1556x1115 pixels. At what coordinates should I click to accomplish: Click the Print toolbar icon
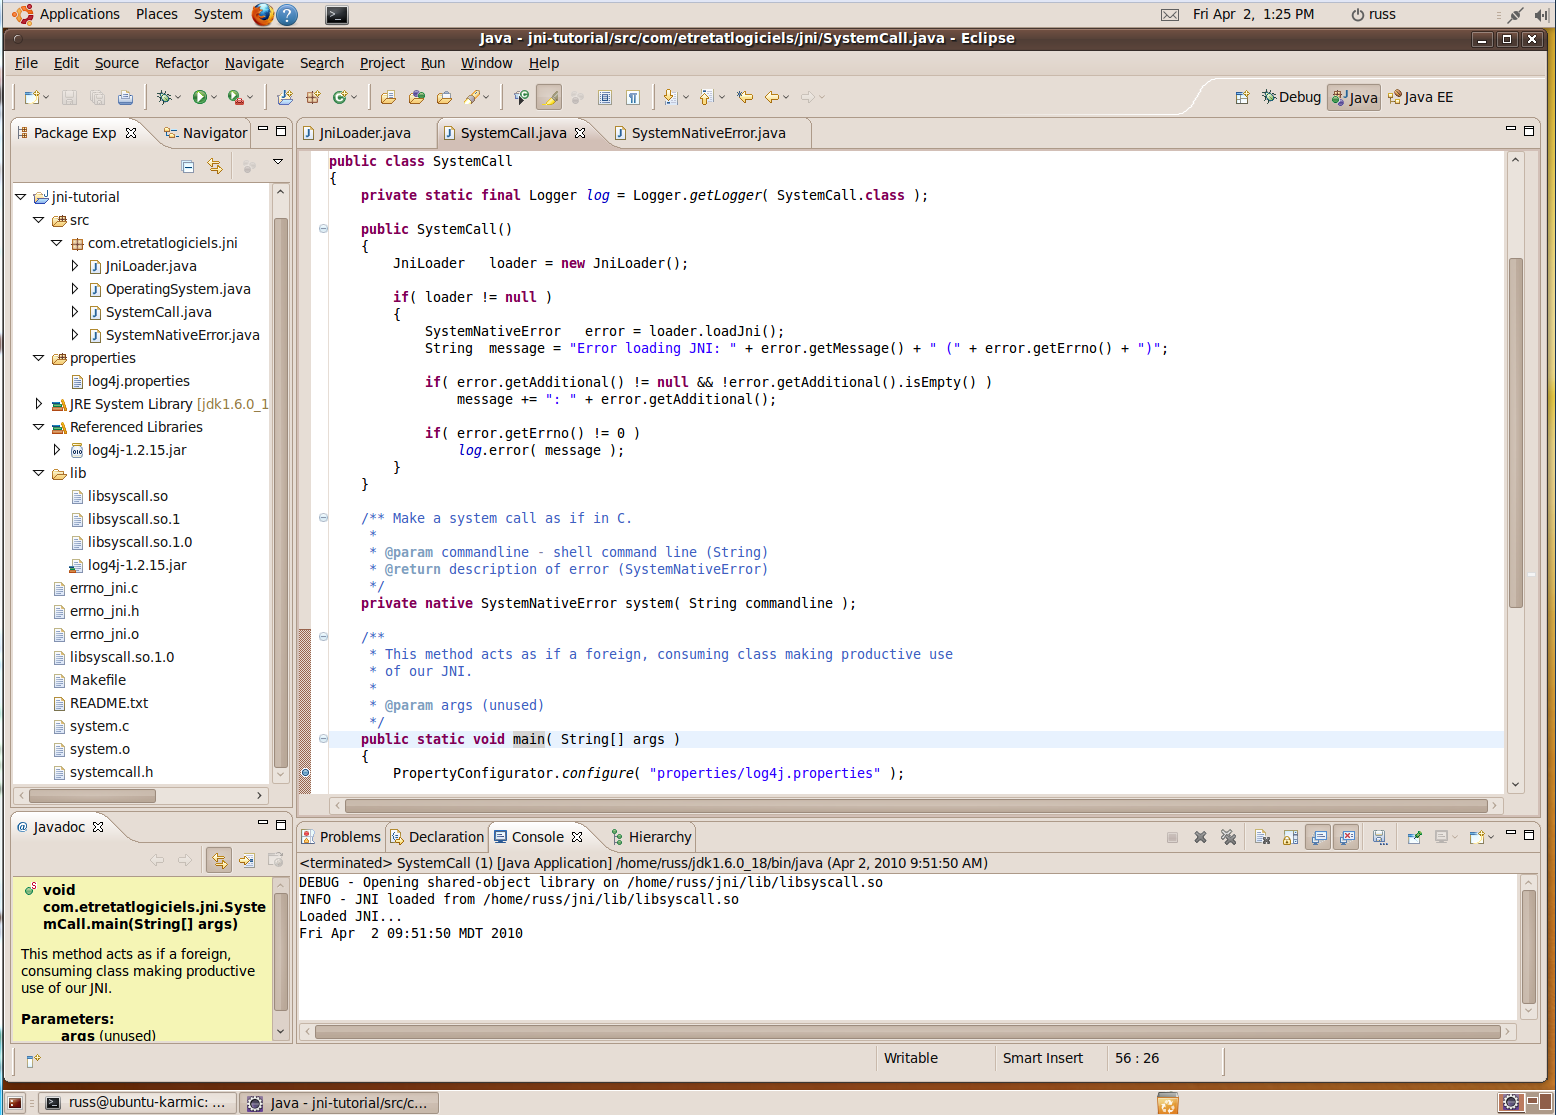[125, 97]
